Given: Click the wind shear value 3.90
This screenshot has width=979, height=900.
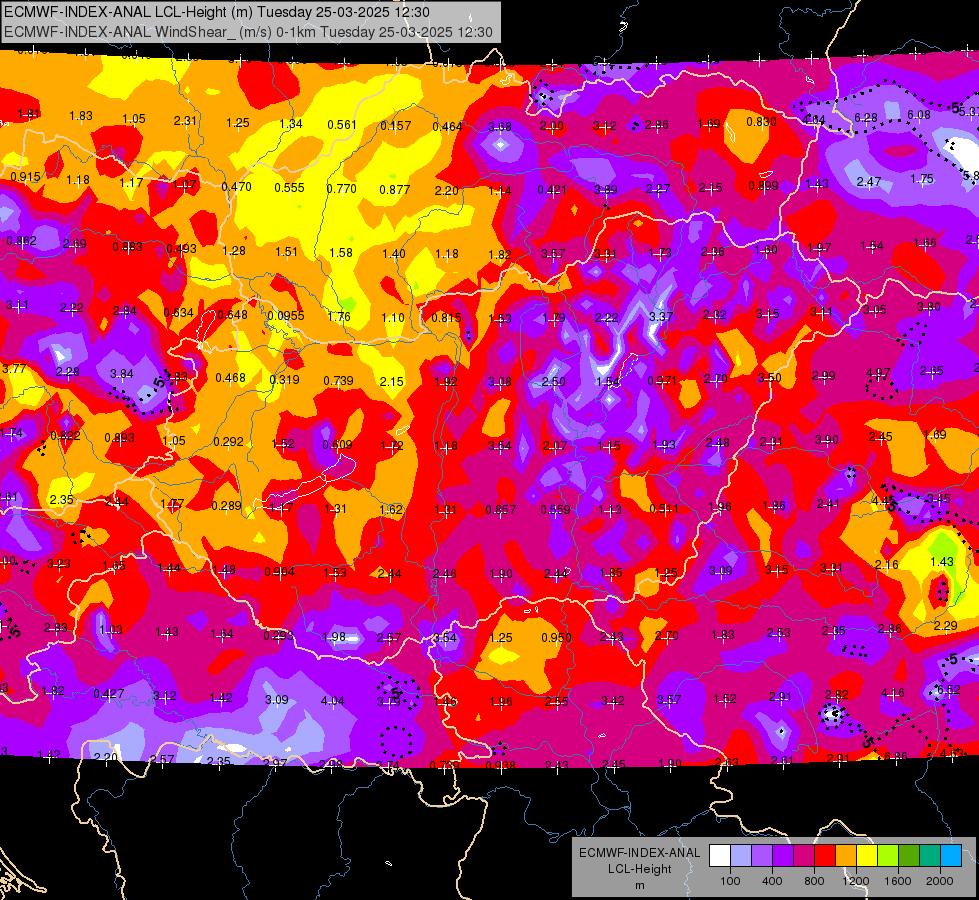Looking at the screenshot, I should 827,440.
